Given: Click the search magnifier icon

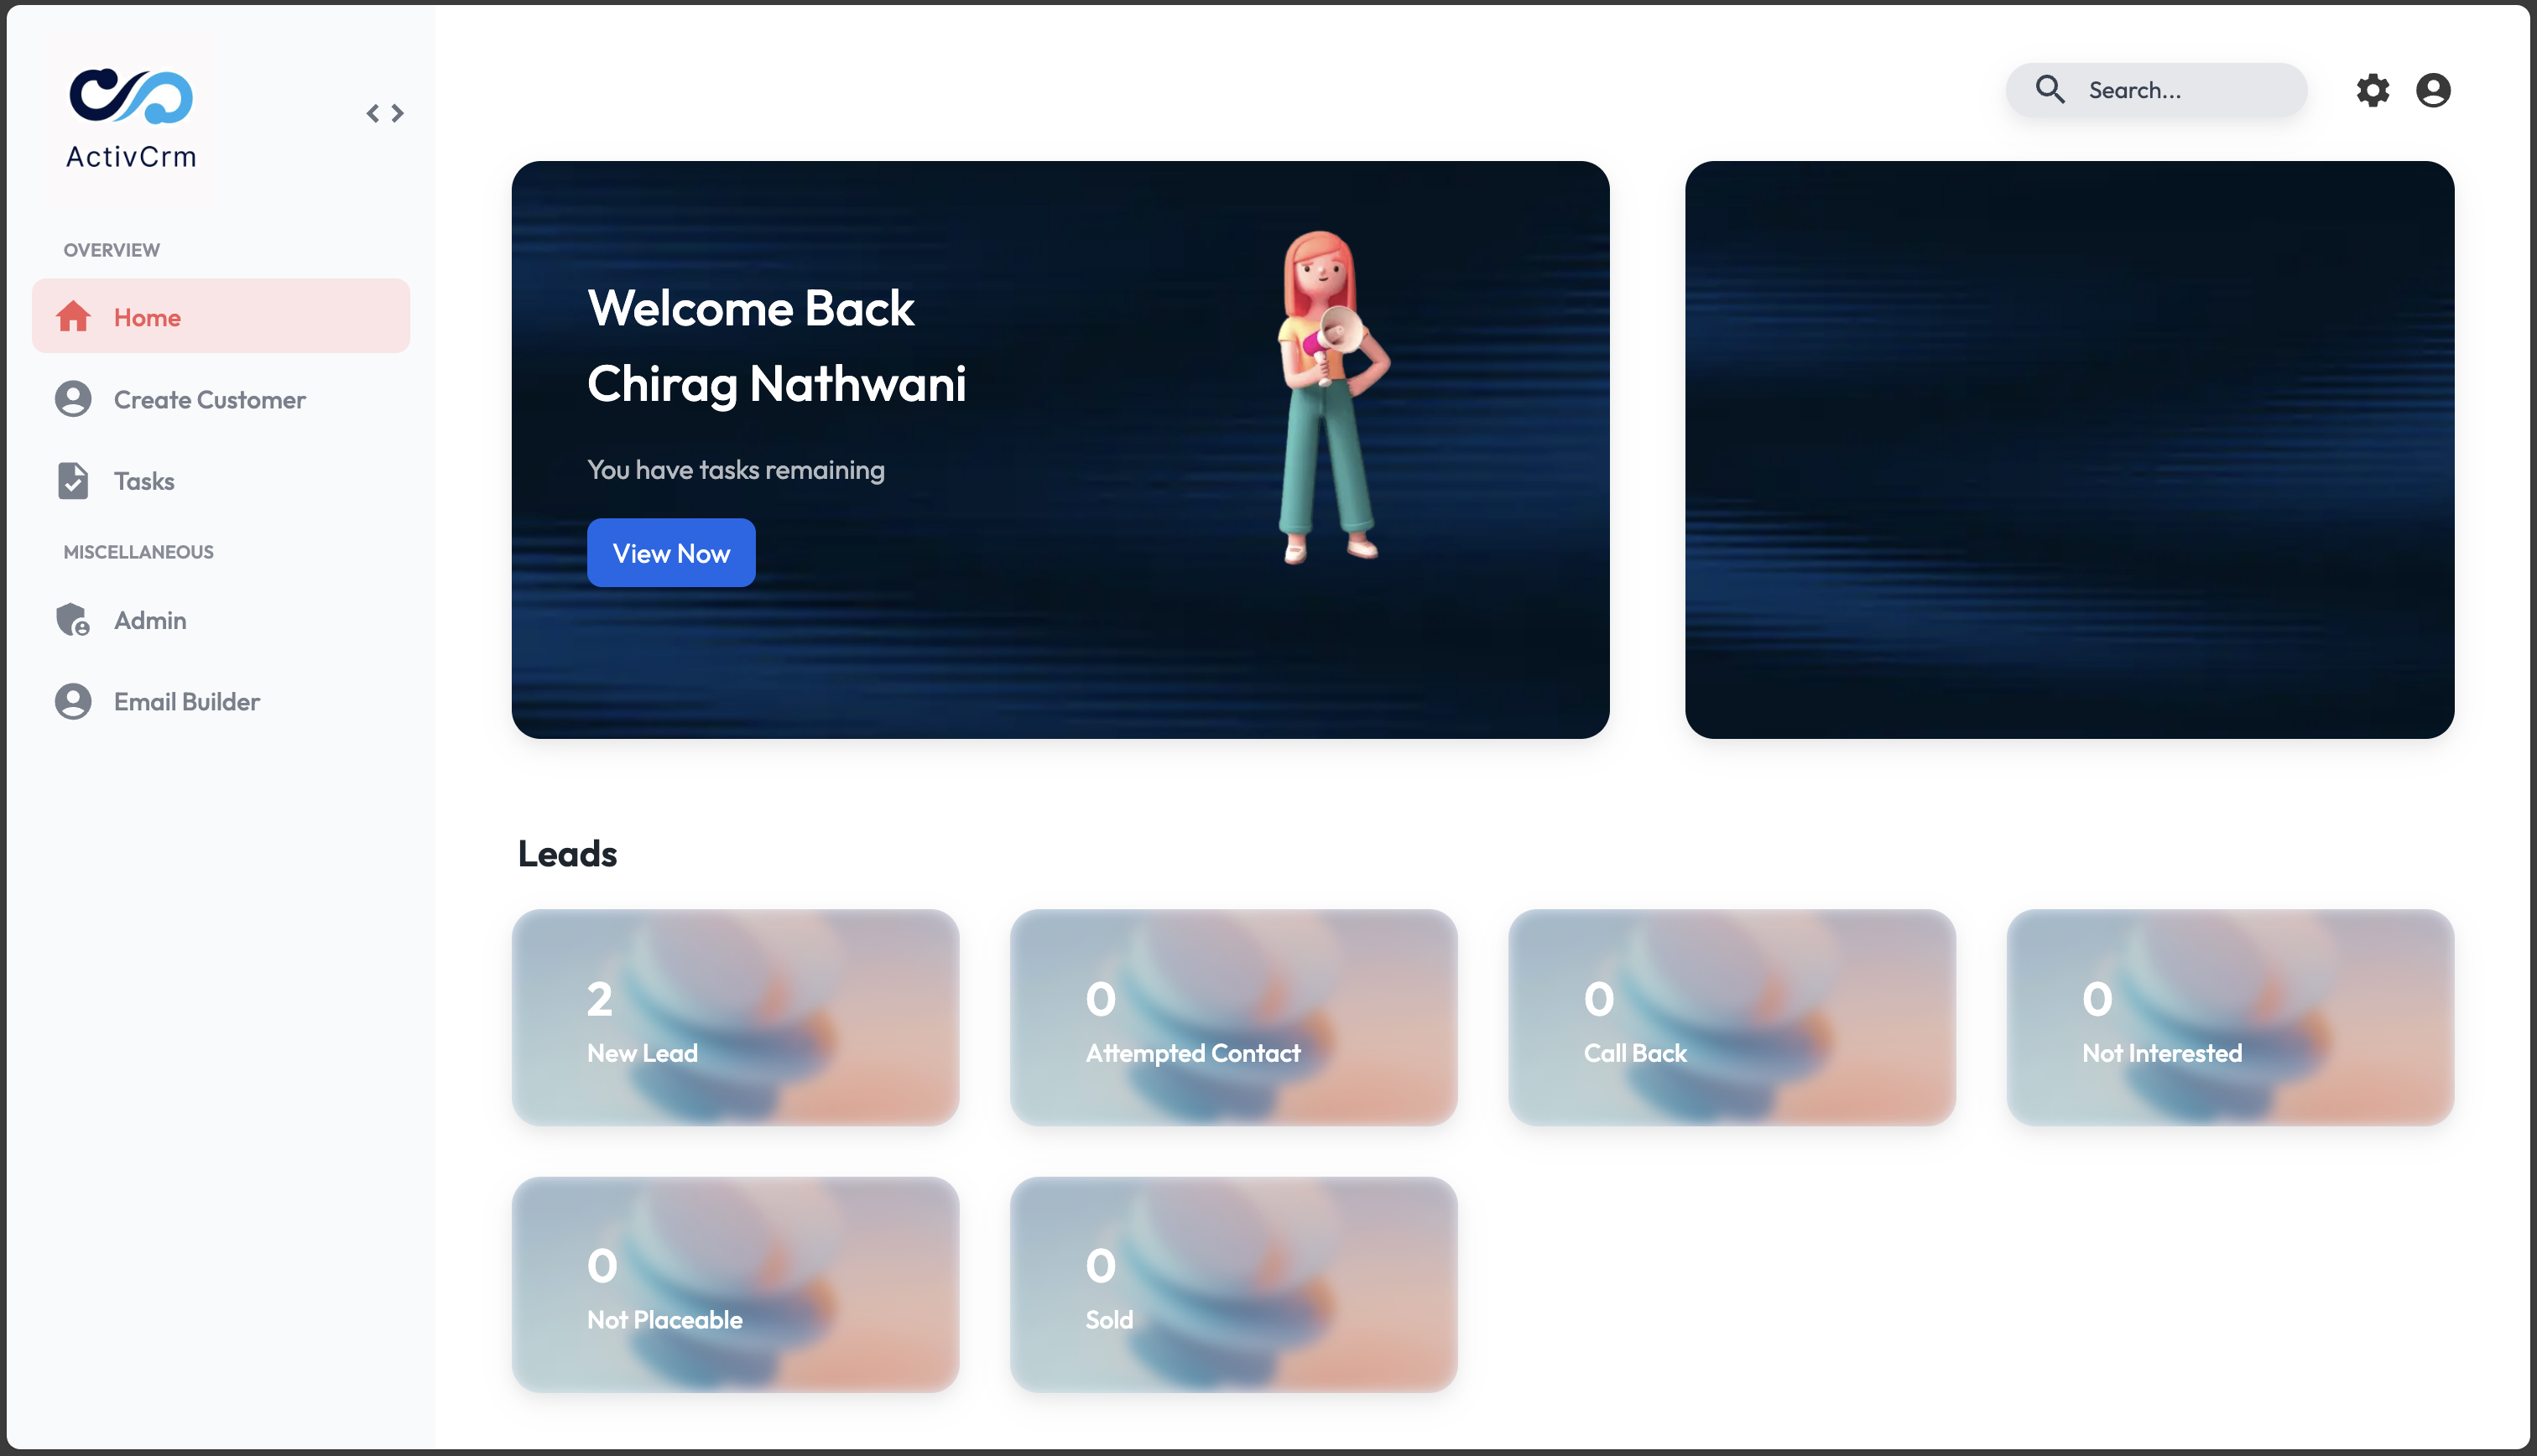Looking at the screenshot, I should [x=2050, y=90].
